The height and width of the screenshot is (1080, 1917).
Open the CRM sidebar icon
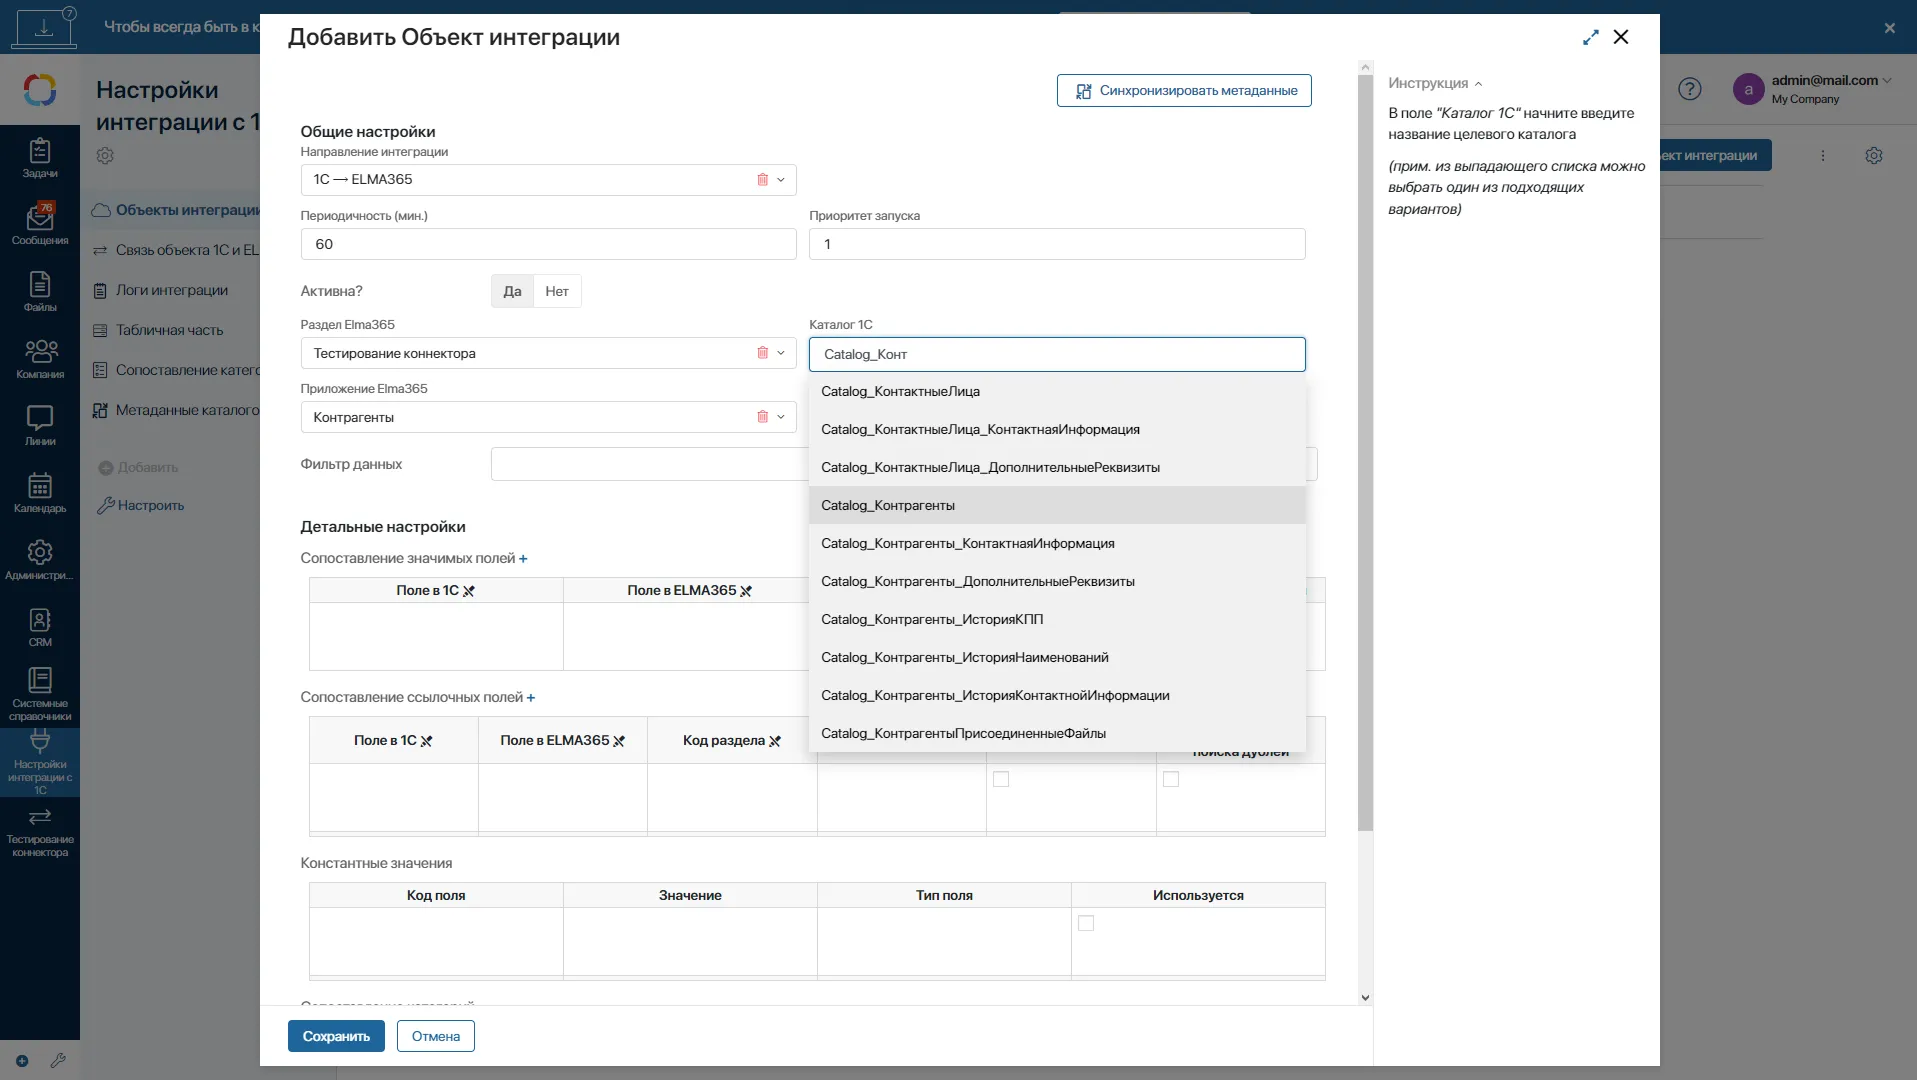(40, 627)
